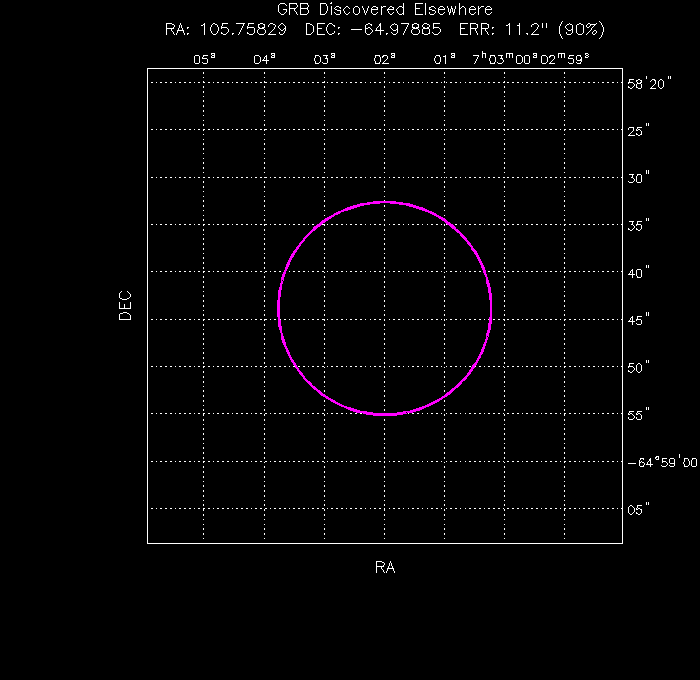Click the 02s RA tick label
Viewport: 700px width, 680px height.
tap(385, 59)
